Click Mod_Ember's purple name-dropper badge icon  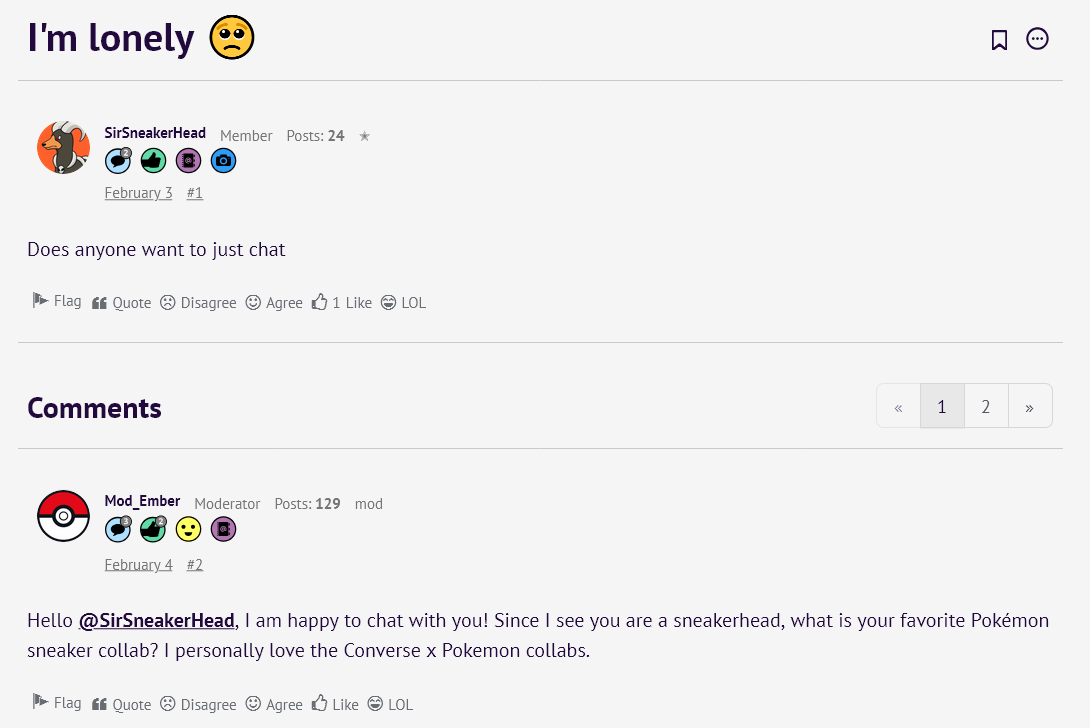(223, 529)
